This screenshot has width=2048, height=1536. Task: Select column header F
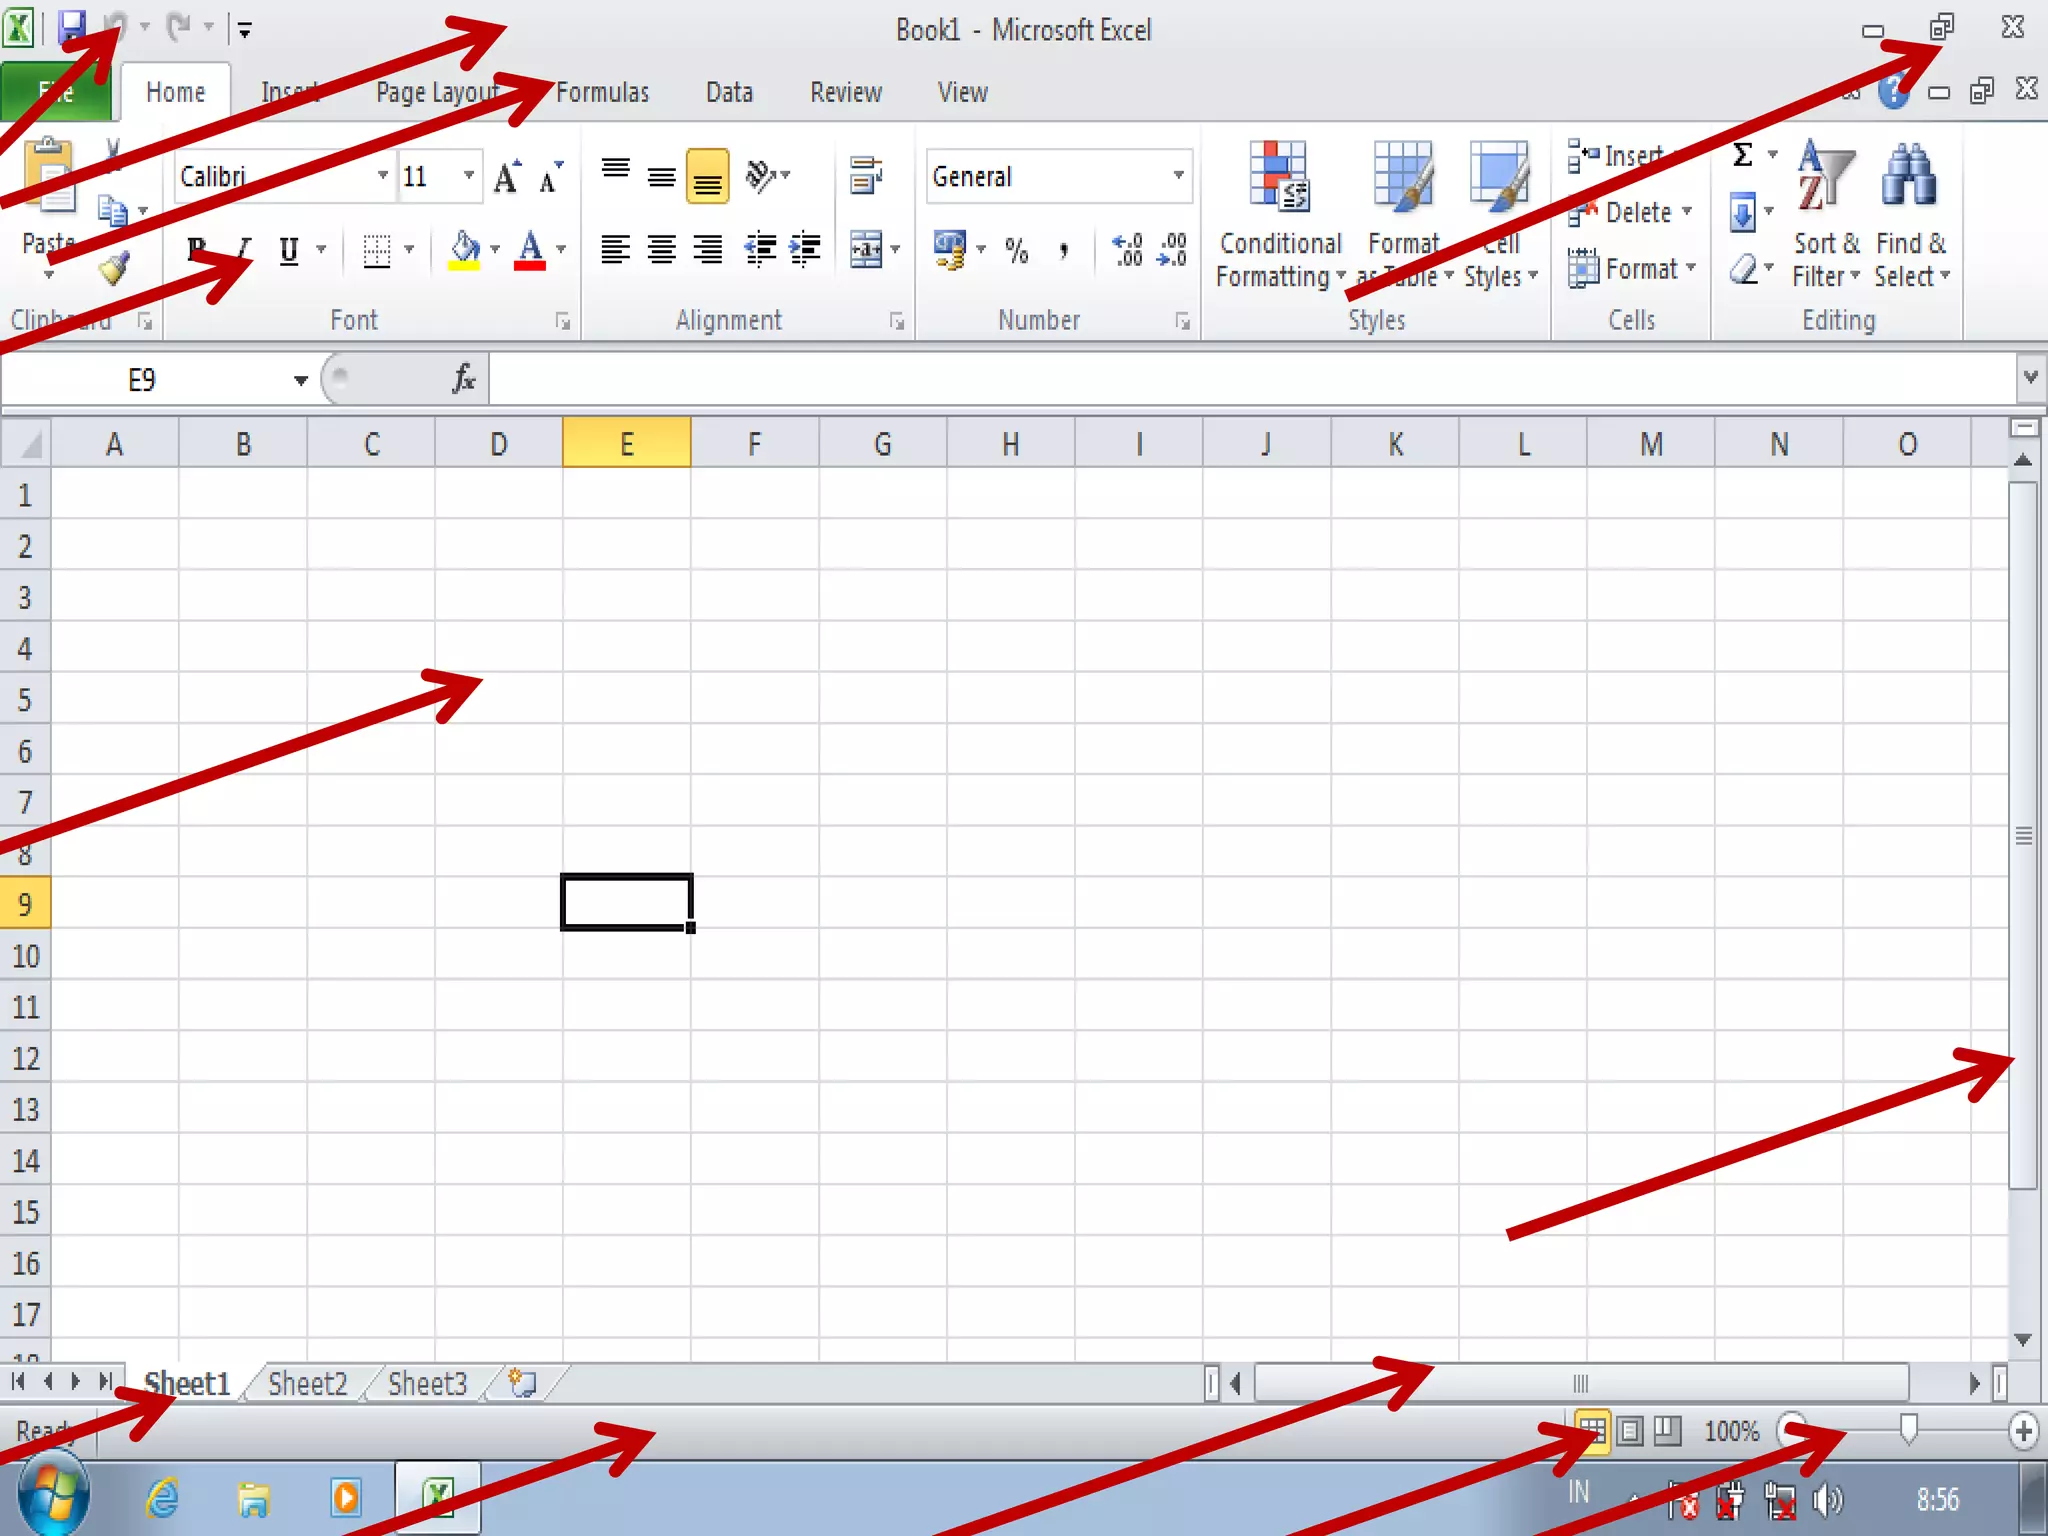754,443
